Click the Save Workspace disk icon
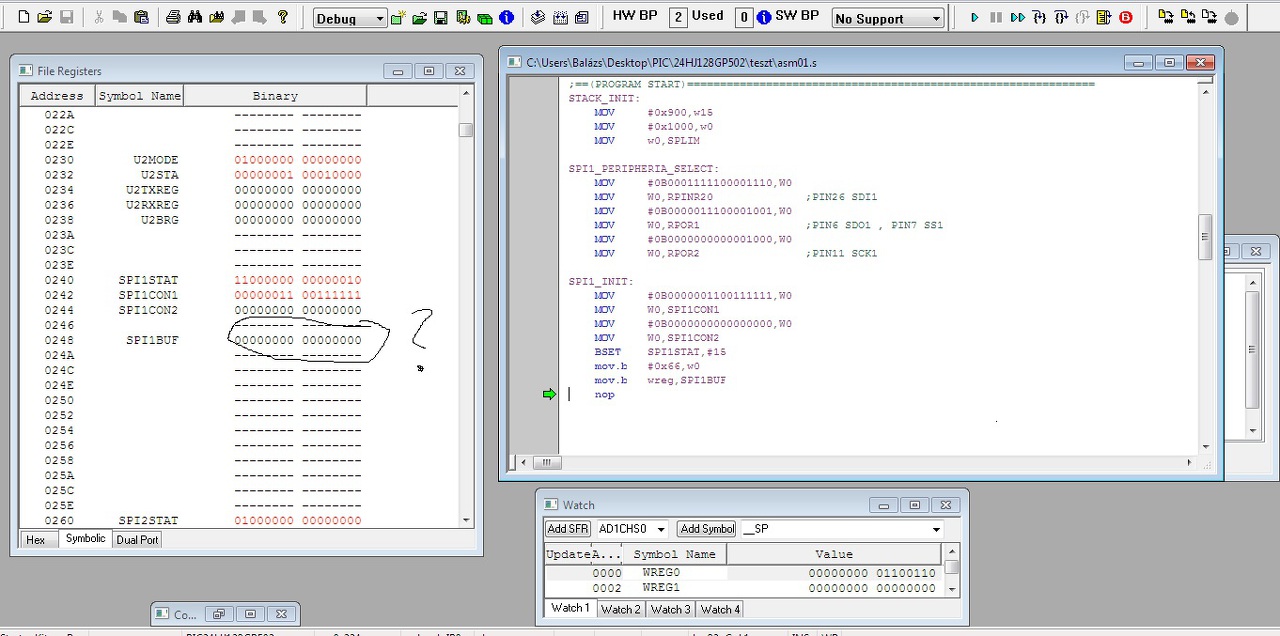This screenshot has height=636, width=1280. coord(440,18)
